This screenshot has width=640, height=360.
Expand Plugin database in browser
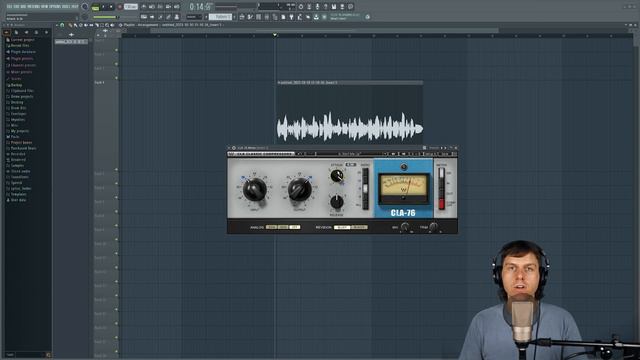(21, 52)
